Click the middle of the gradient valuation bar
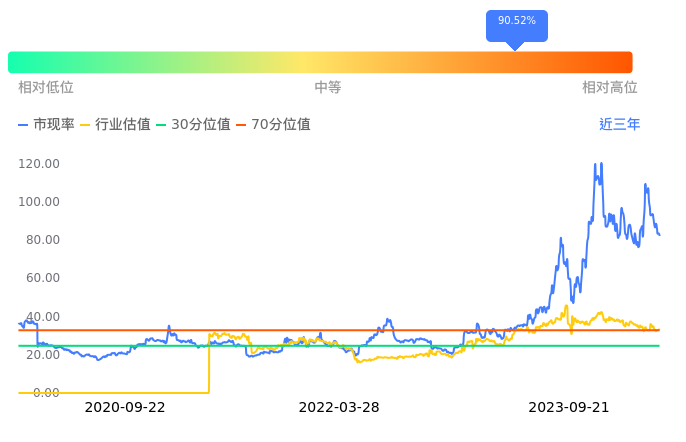 320,62
